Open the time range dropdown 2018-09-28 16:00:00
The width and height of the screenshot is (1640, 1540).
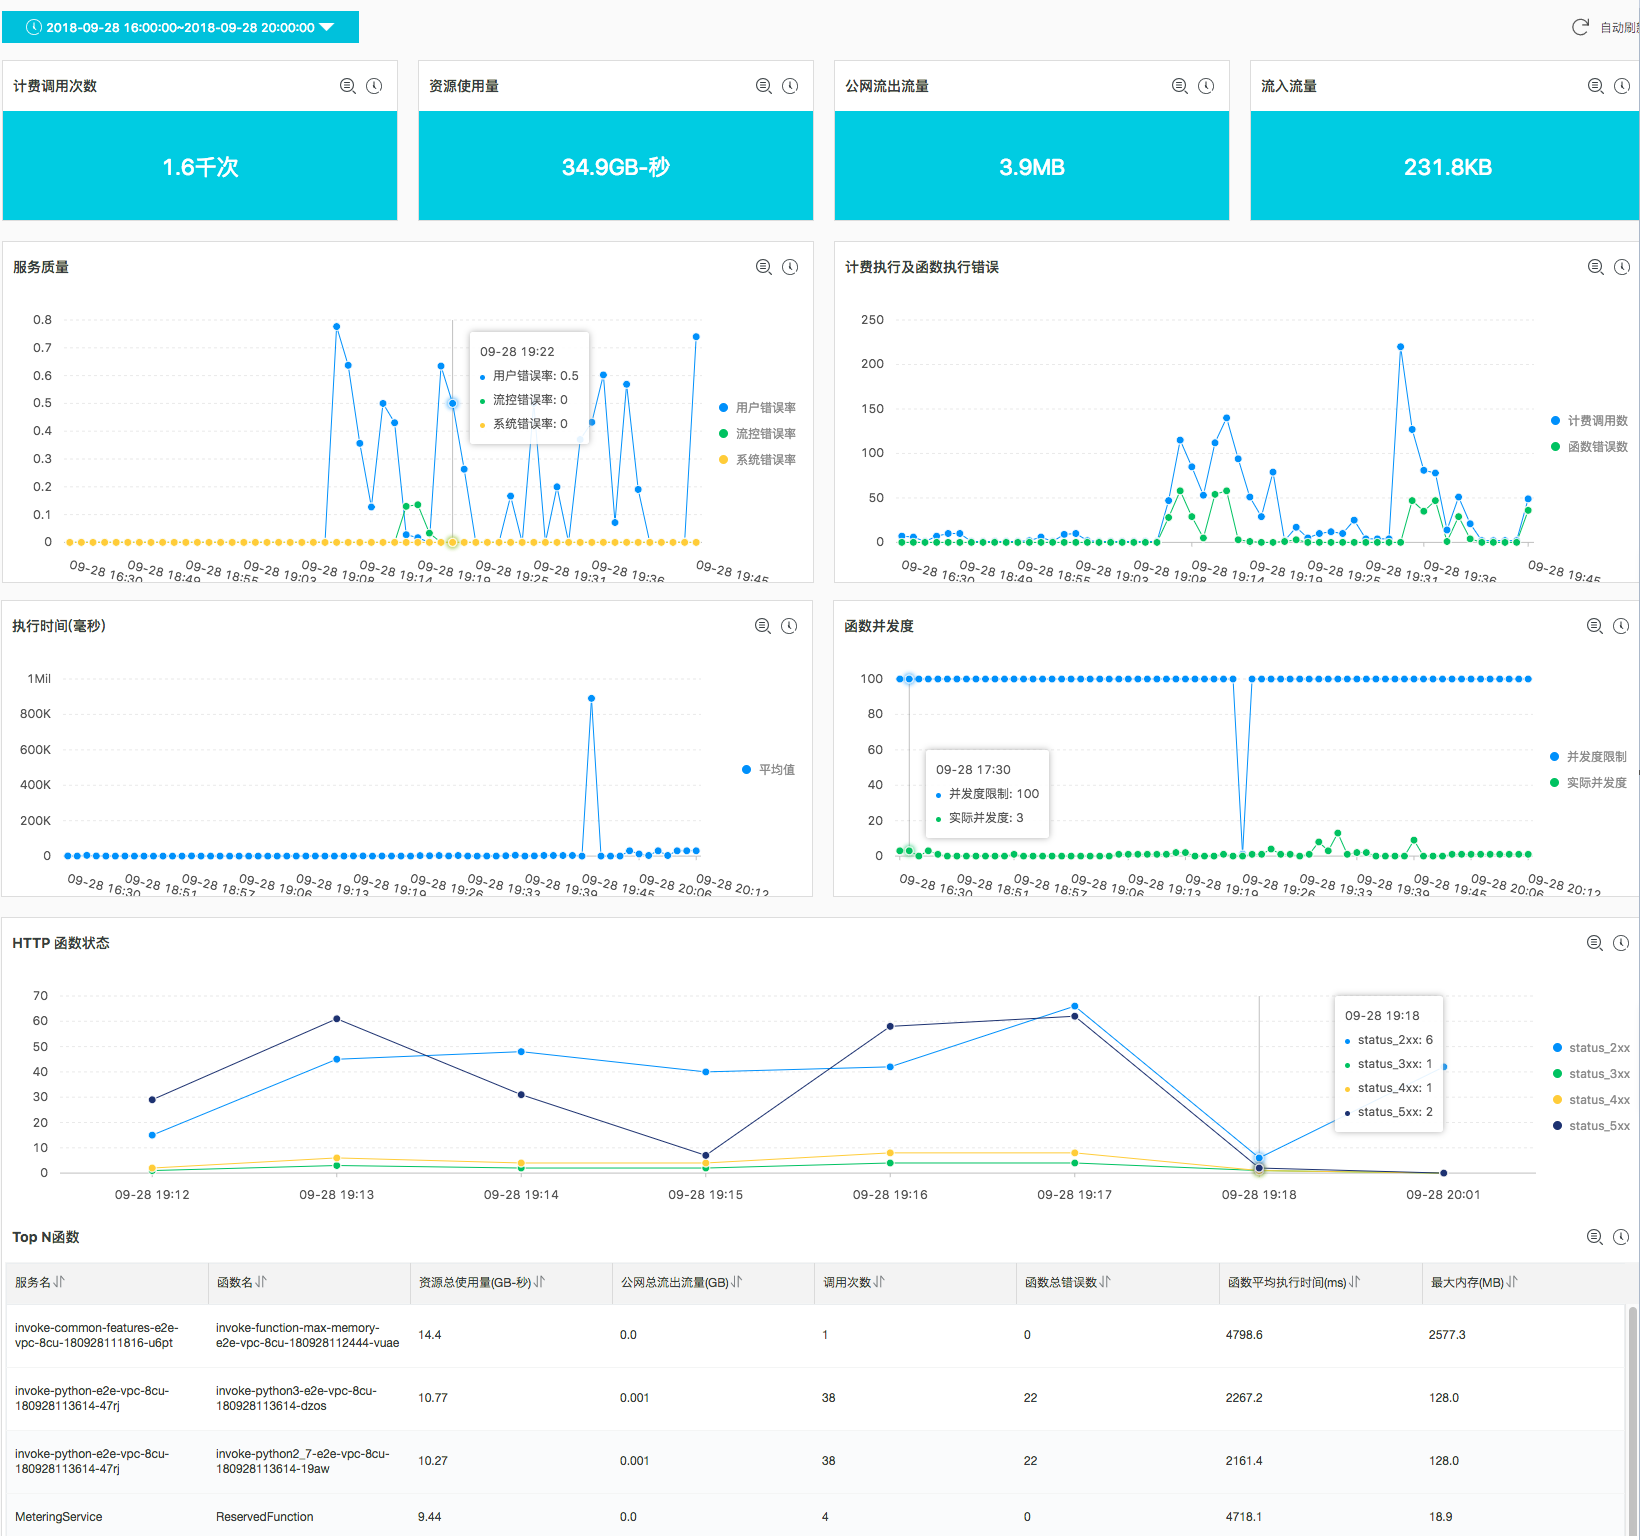point(180,27)
